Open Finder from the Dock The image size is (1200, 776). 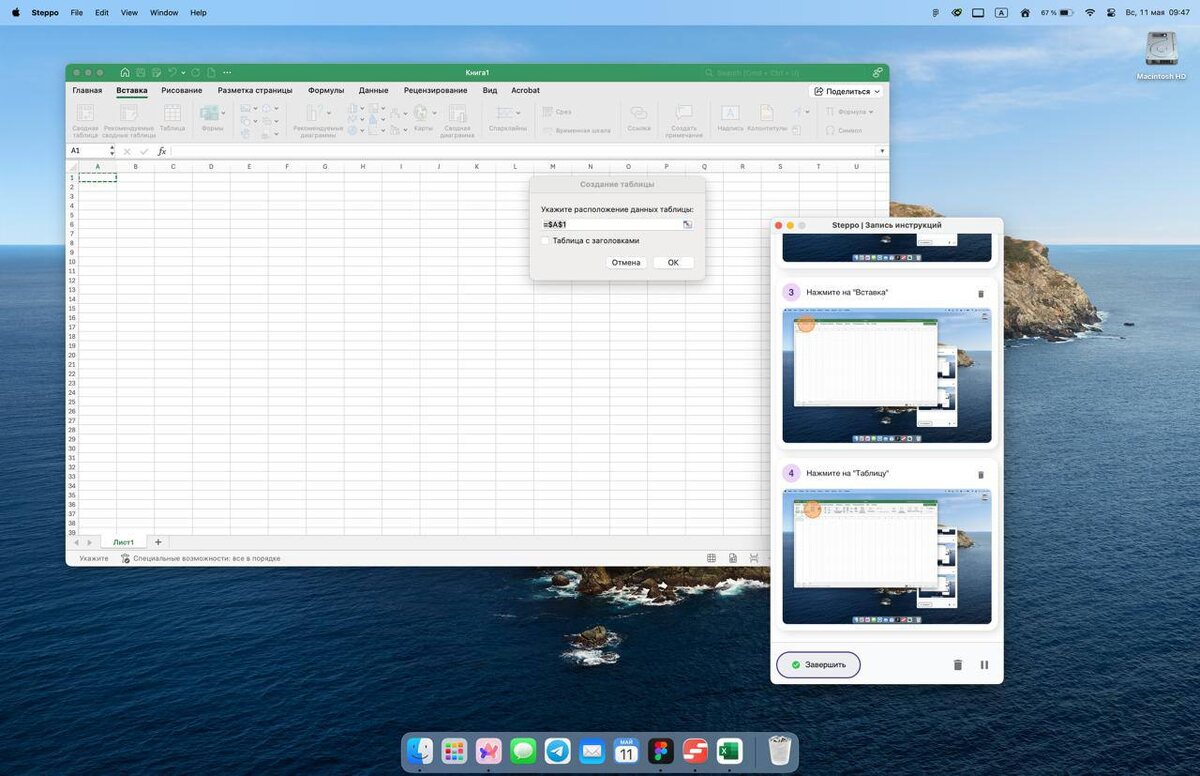pyautogui.click(x=420, y=751)
